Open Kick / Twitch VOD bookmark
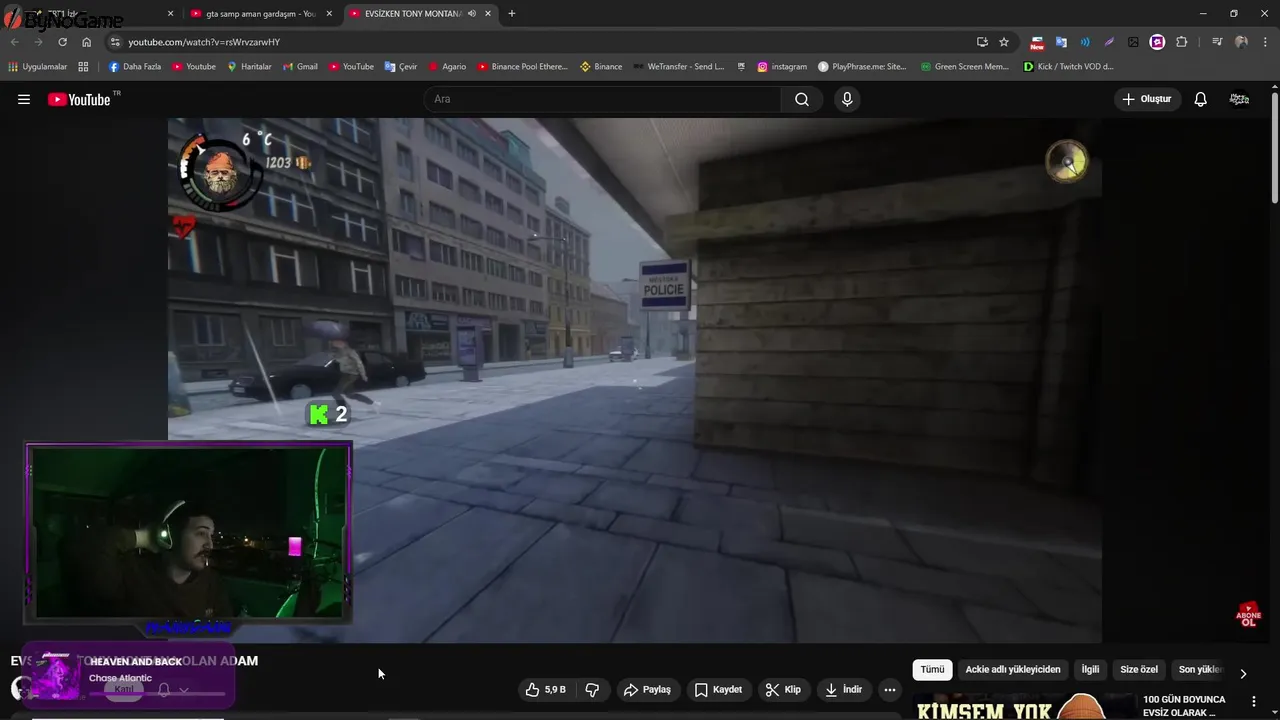Viewport: 1280px width, 720px height. pyautogui.click(x=1068, y=67)
